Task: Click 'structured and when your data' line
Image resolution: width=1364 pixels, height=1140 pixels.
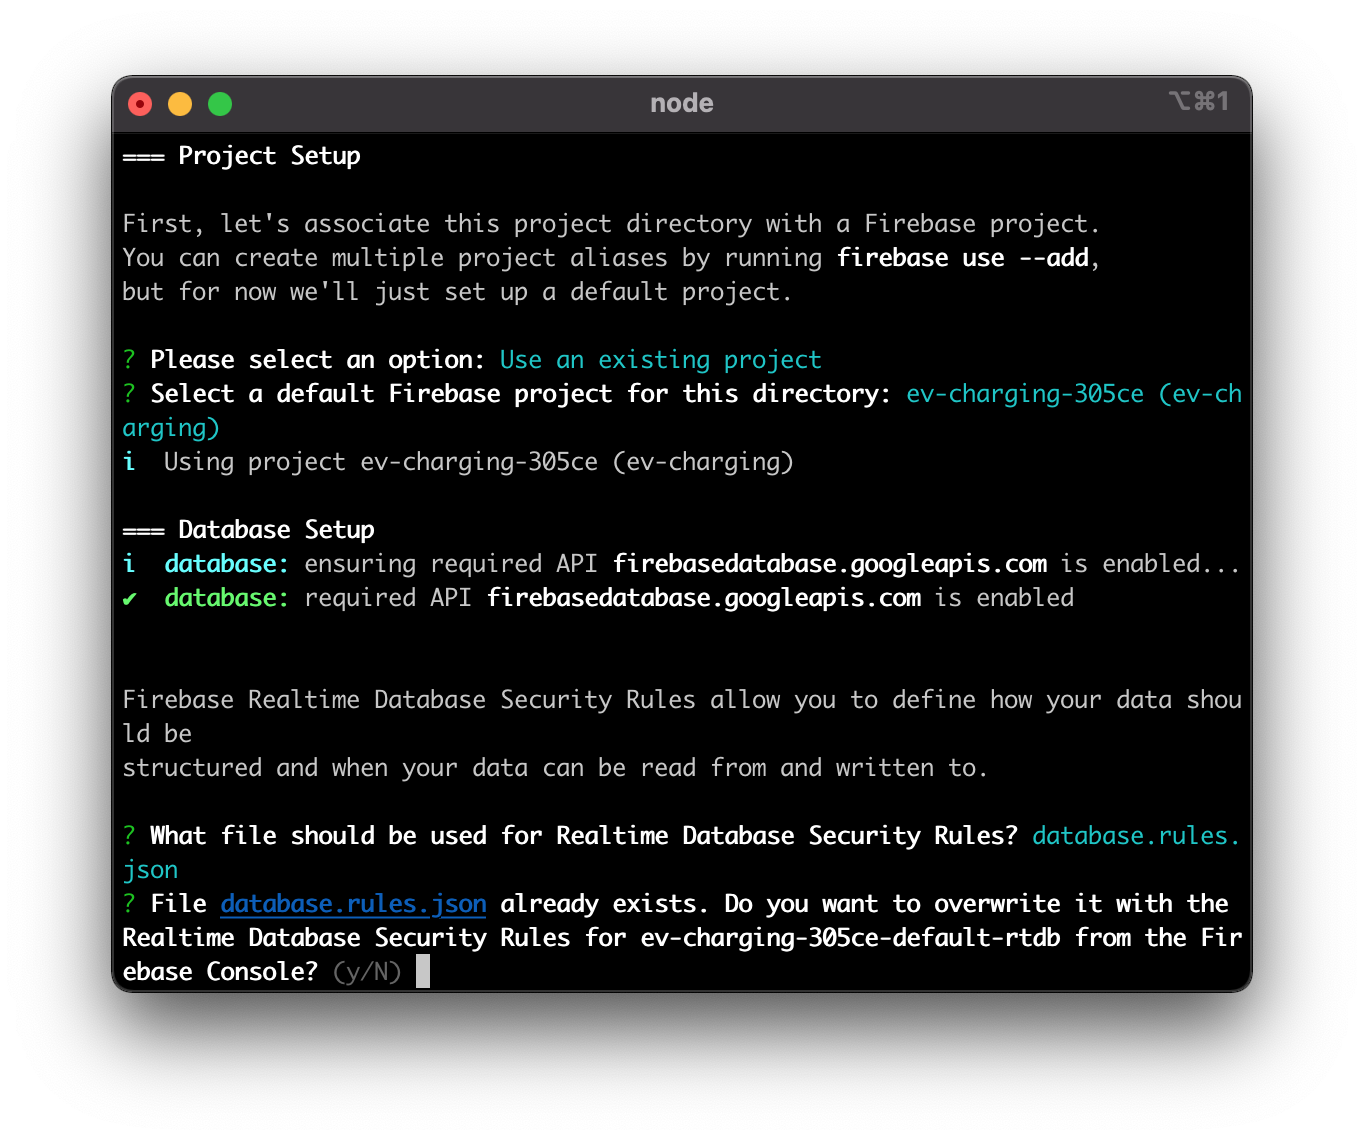Action: pos(555,768)
